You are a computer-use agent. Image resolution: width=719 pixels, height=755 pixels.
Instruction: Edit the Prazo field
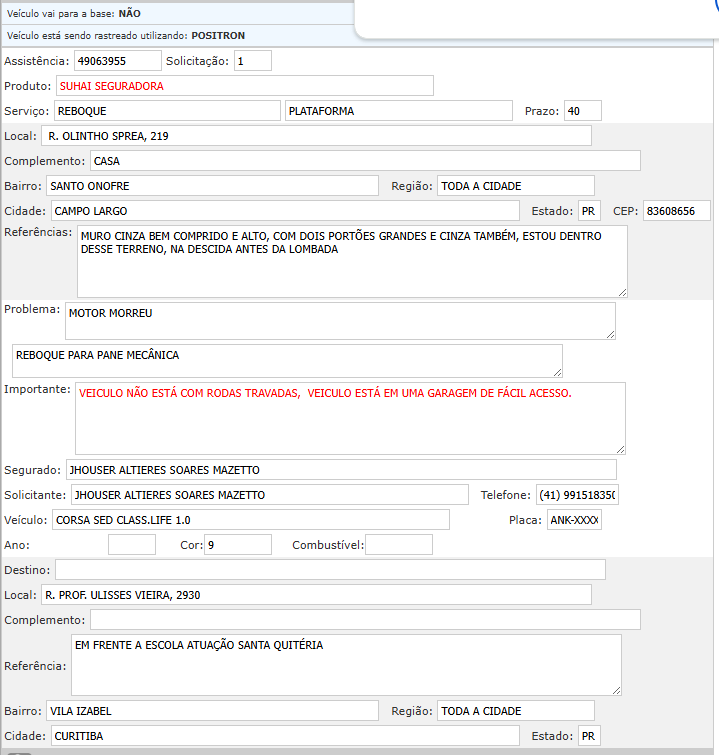tap(582, 111)
